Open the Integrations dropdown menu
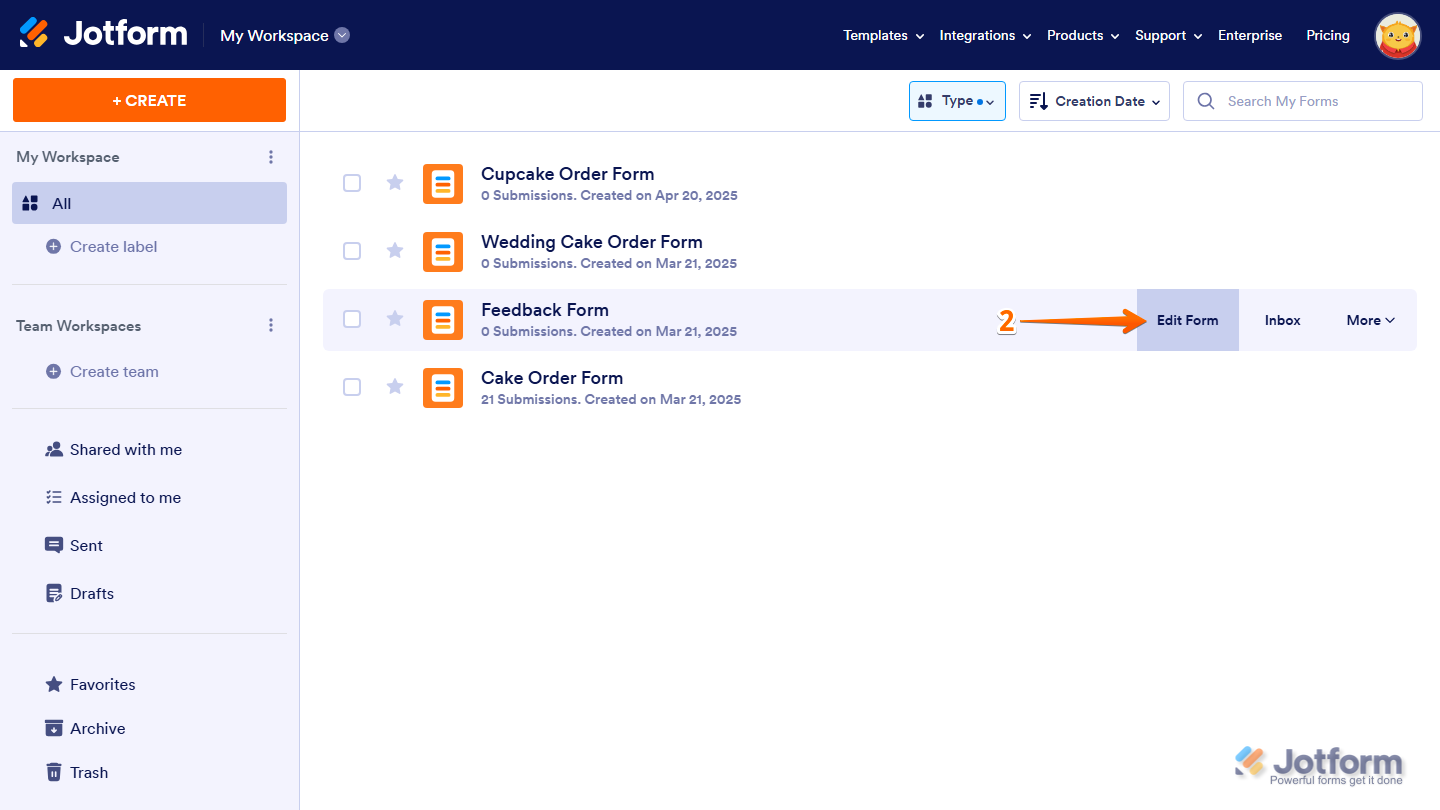This screenshot has width=1440, height=810. point(985,35)
